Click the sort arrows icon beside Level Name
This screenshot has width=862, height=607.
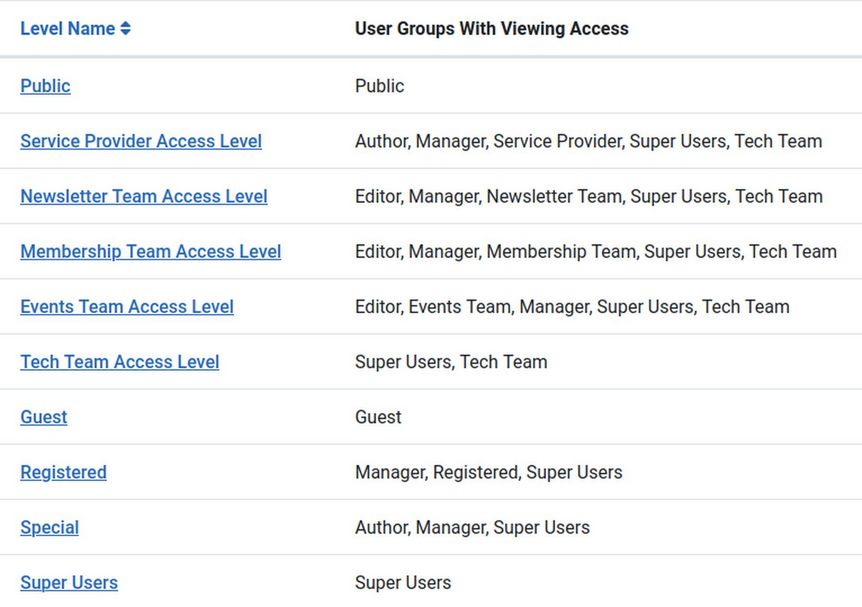pos(125,29)
